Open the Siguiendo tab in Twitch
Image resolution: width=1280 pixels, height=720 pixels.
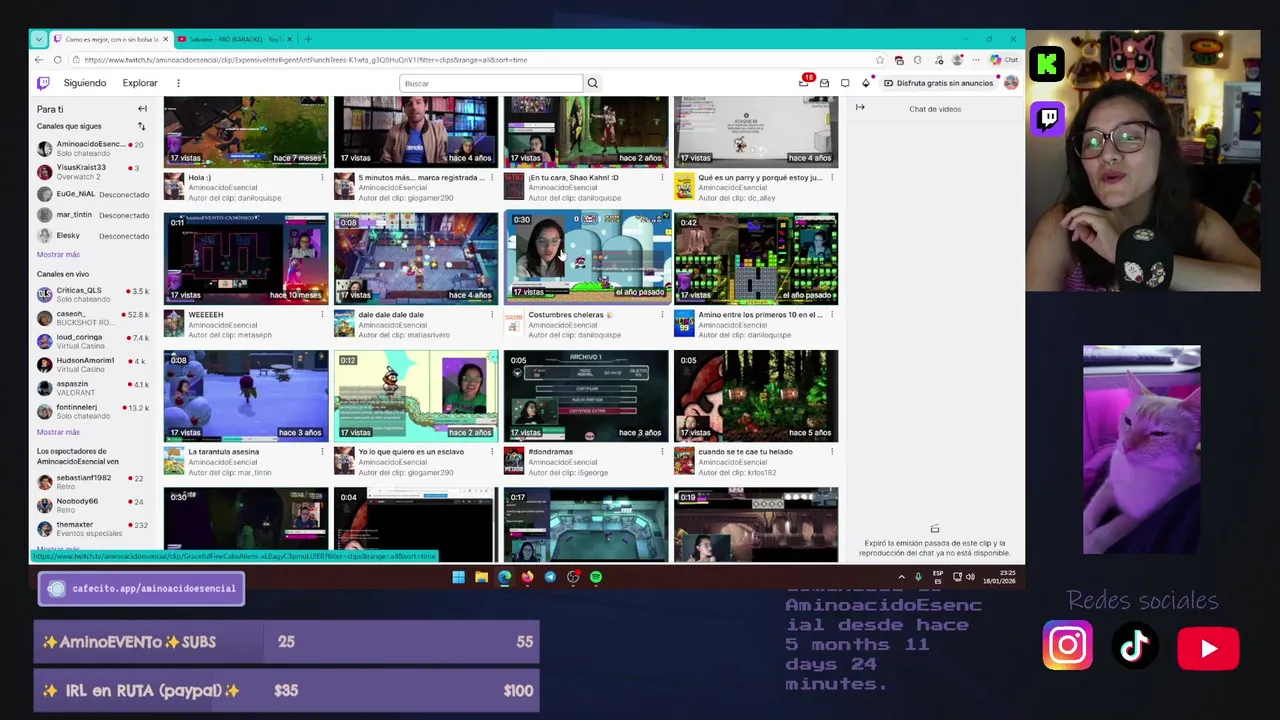click(x=85, y=83)
